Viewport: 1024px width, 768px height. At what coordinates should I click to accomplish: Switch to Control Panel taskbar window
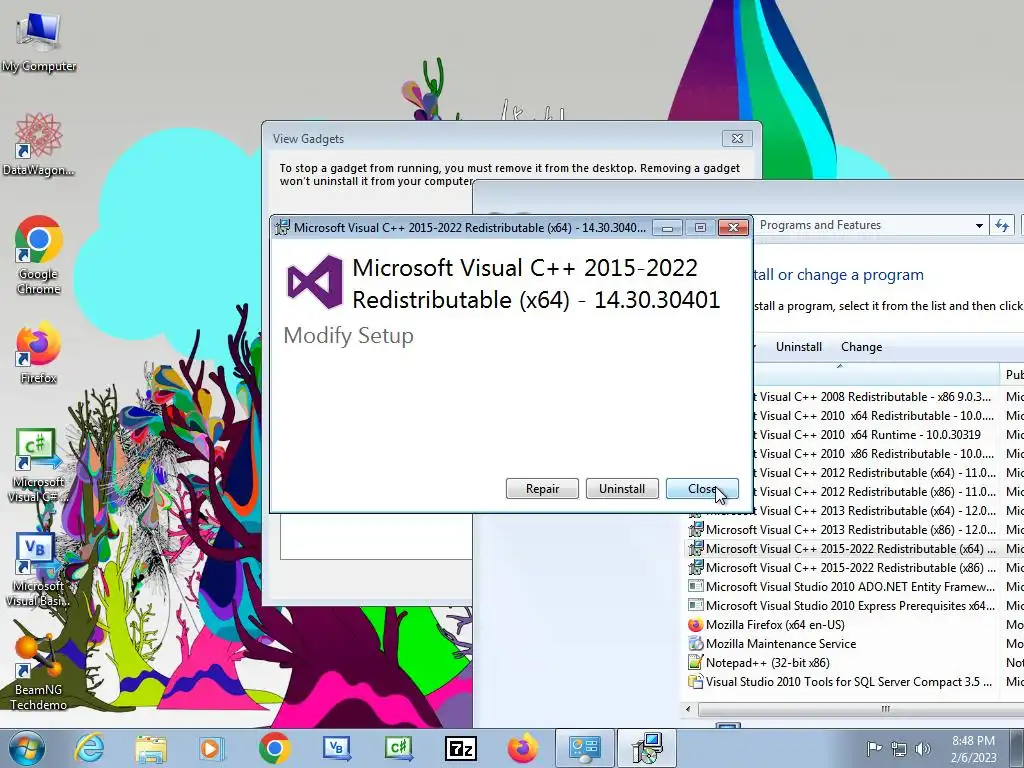[x=584, y=748]
